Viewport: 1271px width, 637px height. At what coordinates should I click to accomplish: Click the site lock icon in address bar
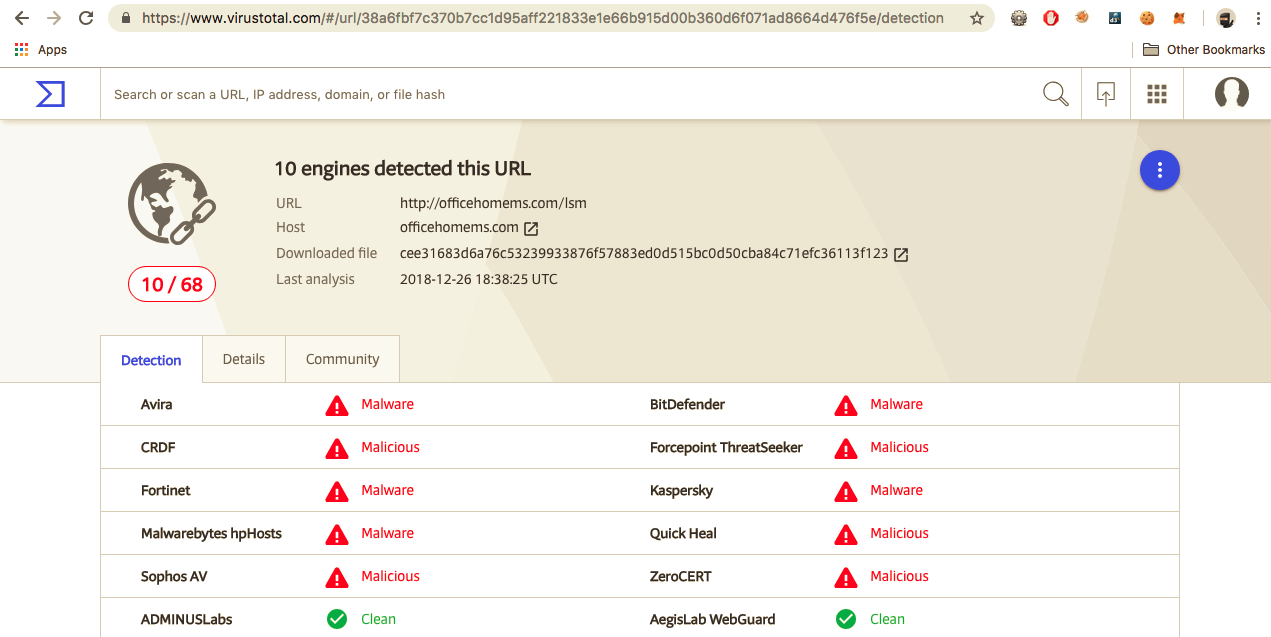tap(125, 18)
